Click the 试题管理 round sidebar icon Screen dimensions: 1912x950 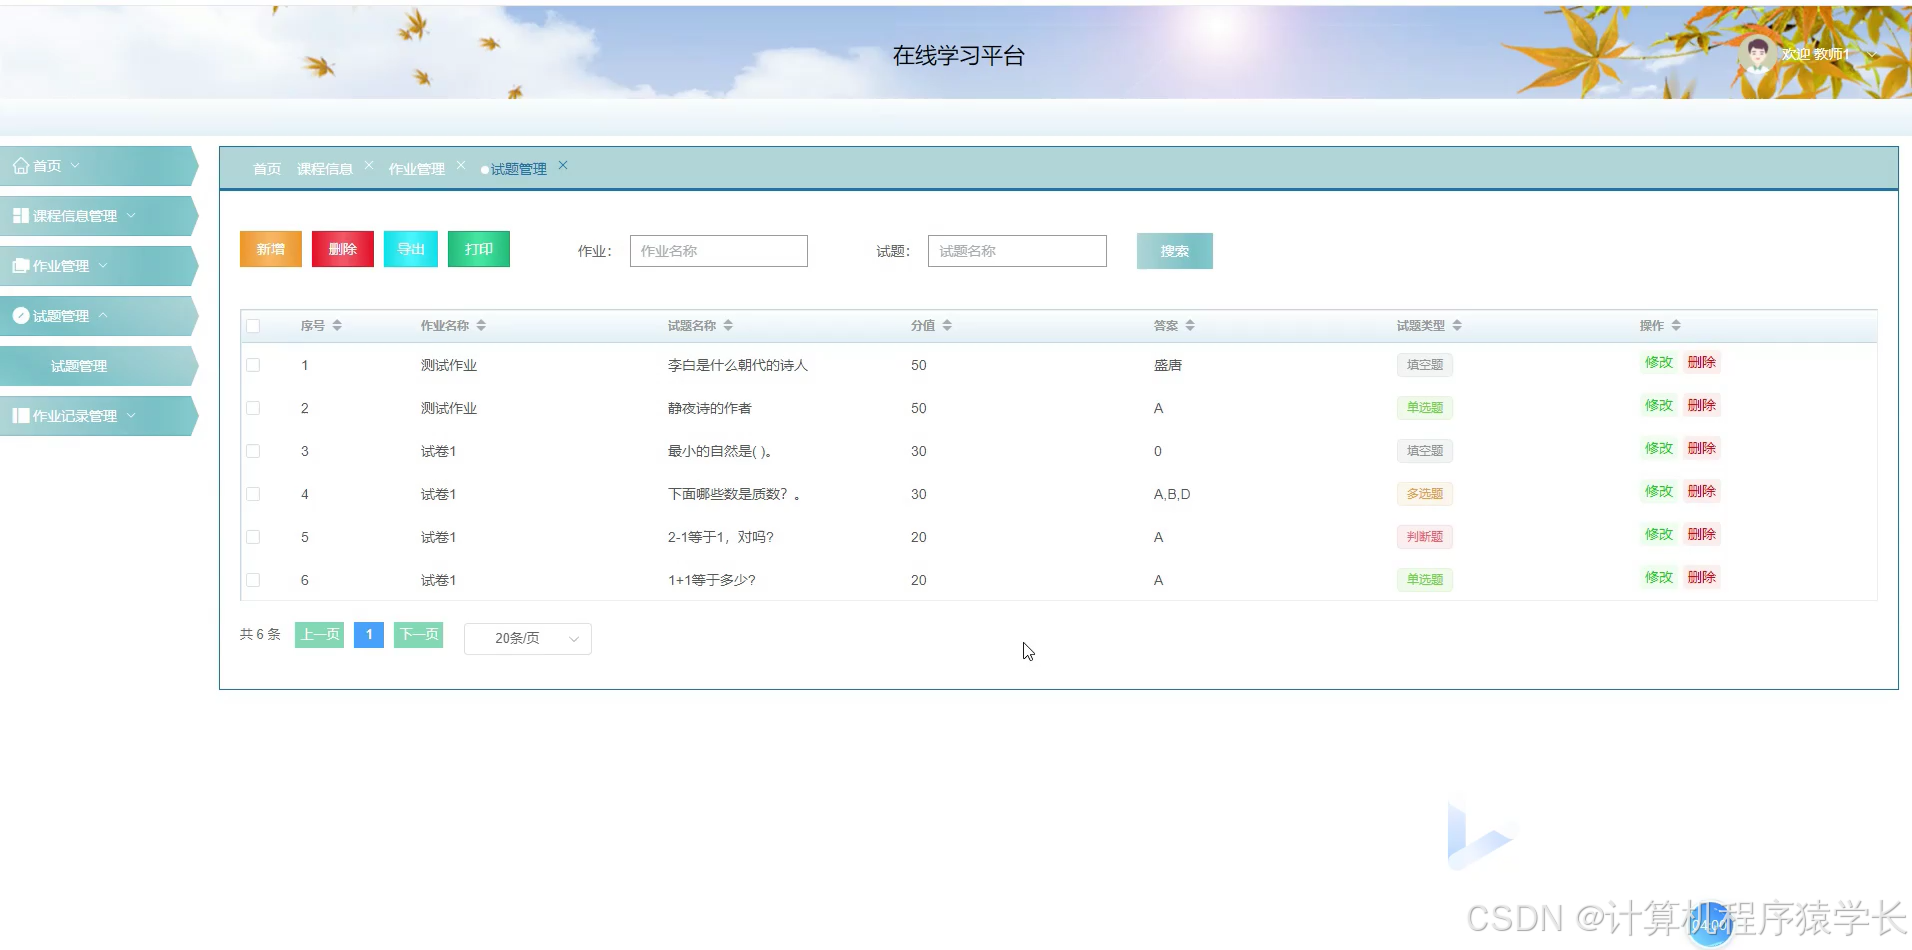pos(20,316)
